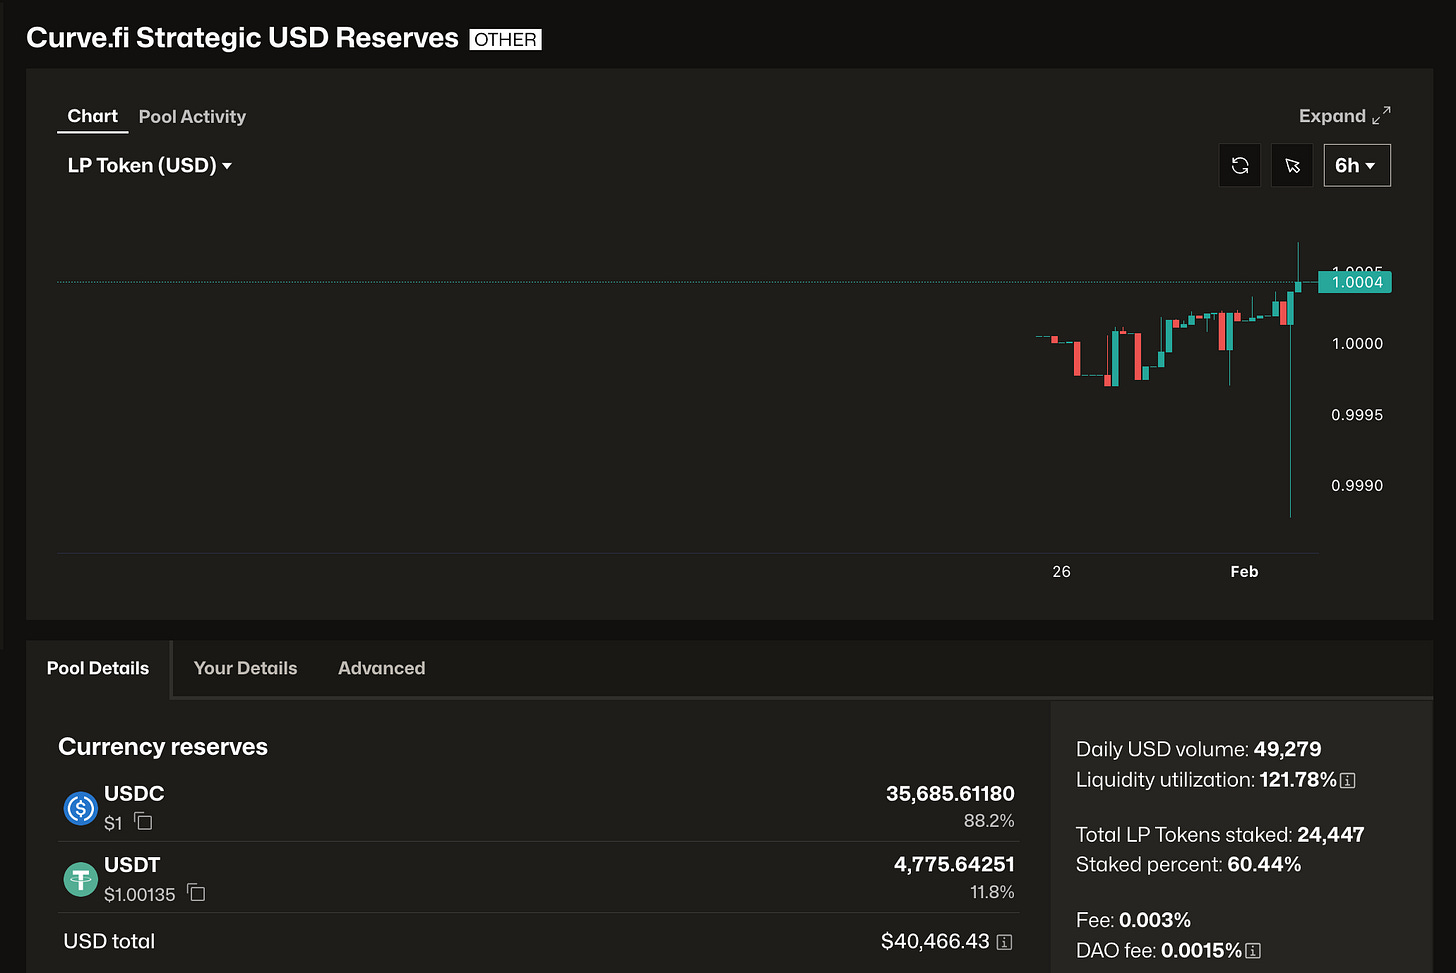The width and height of the screenshot is (1456, 973).
Task: Click the OTHER pool tag
Action: point(505,39)
